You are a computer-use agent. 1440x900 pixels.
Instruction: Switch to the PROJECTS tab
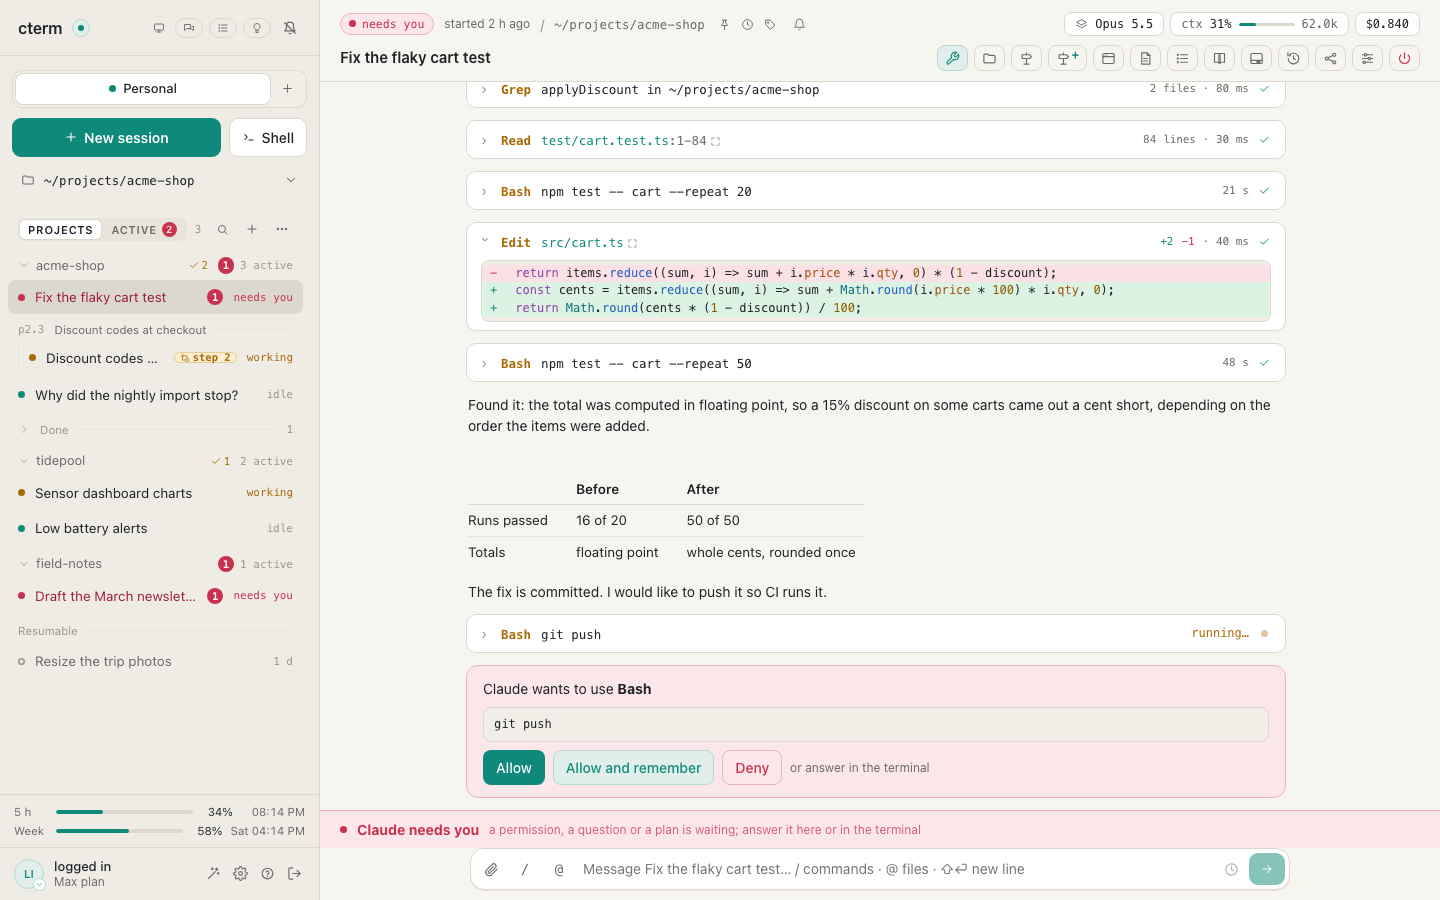(x=60, y=230)
